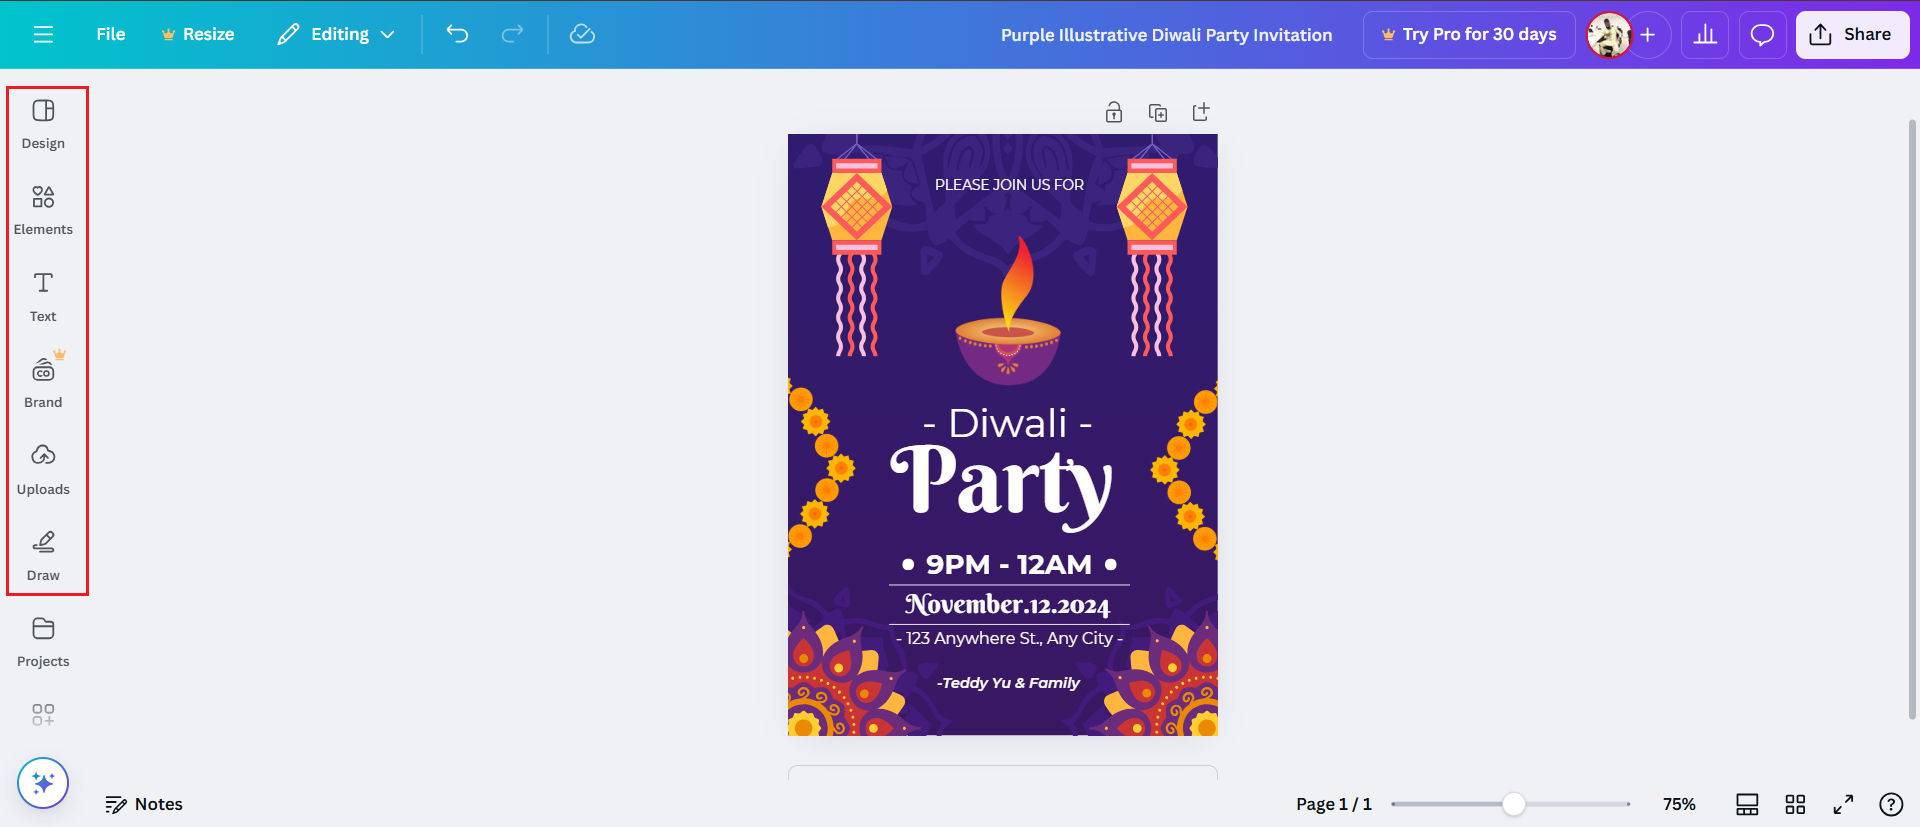This screenshot has height=827, width=1920.
Task: Open the 75% zoom level menu
Action: tap(1679, 804)
